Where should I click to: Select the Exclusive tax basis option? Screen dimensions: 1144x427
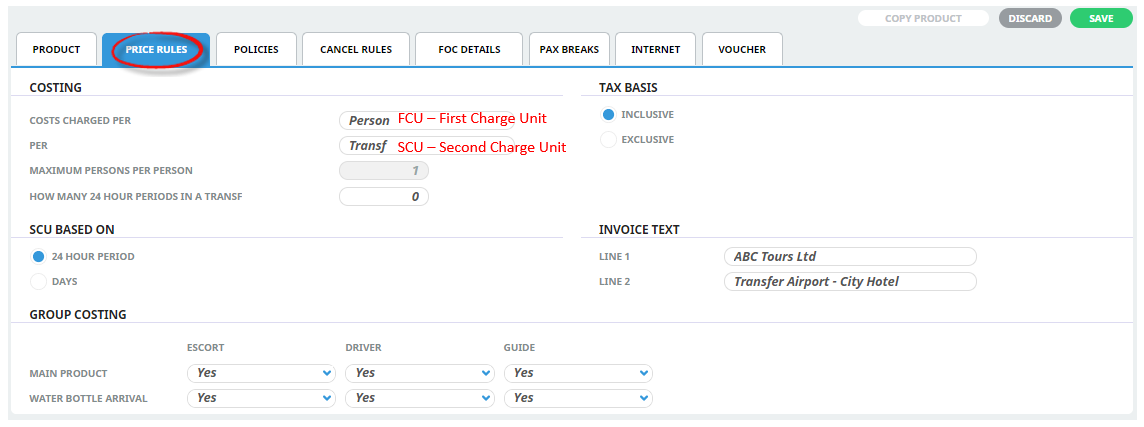coord(608,140)
